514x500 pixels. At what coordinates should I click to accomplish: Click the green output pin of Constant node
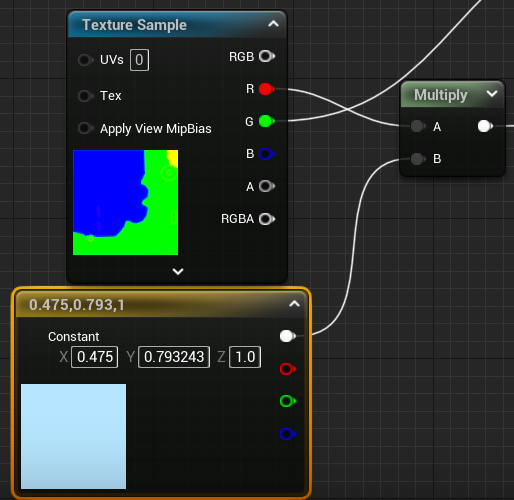pyautogui.click(x=288, y=401)
